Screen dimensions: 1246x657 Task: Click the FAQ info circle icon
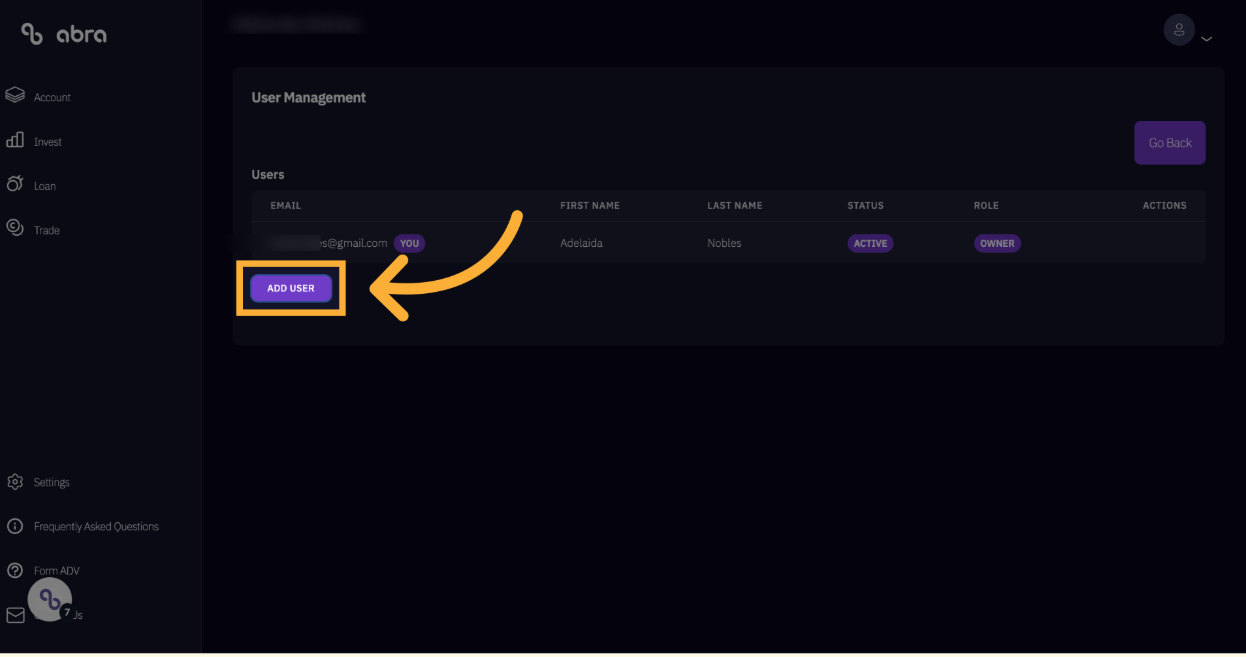click(x=15, y=526)
